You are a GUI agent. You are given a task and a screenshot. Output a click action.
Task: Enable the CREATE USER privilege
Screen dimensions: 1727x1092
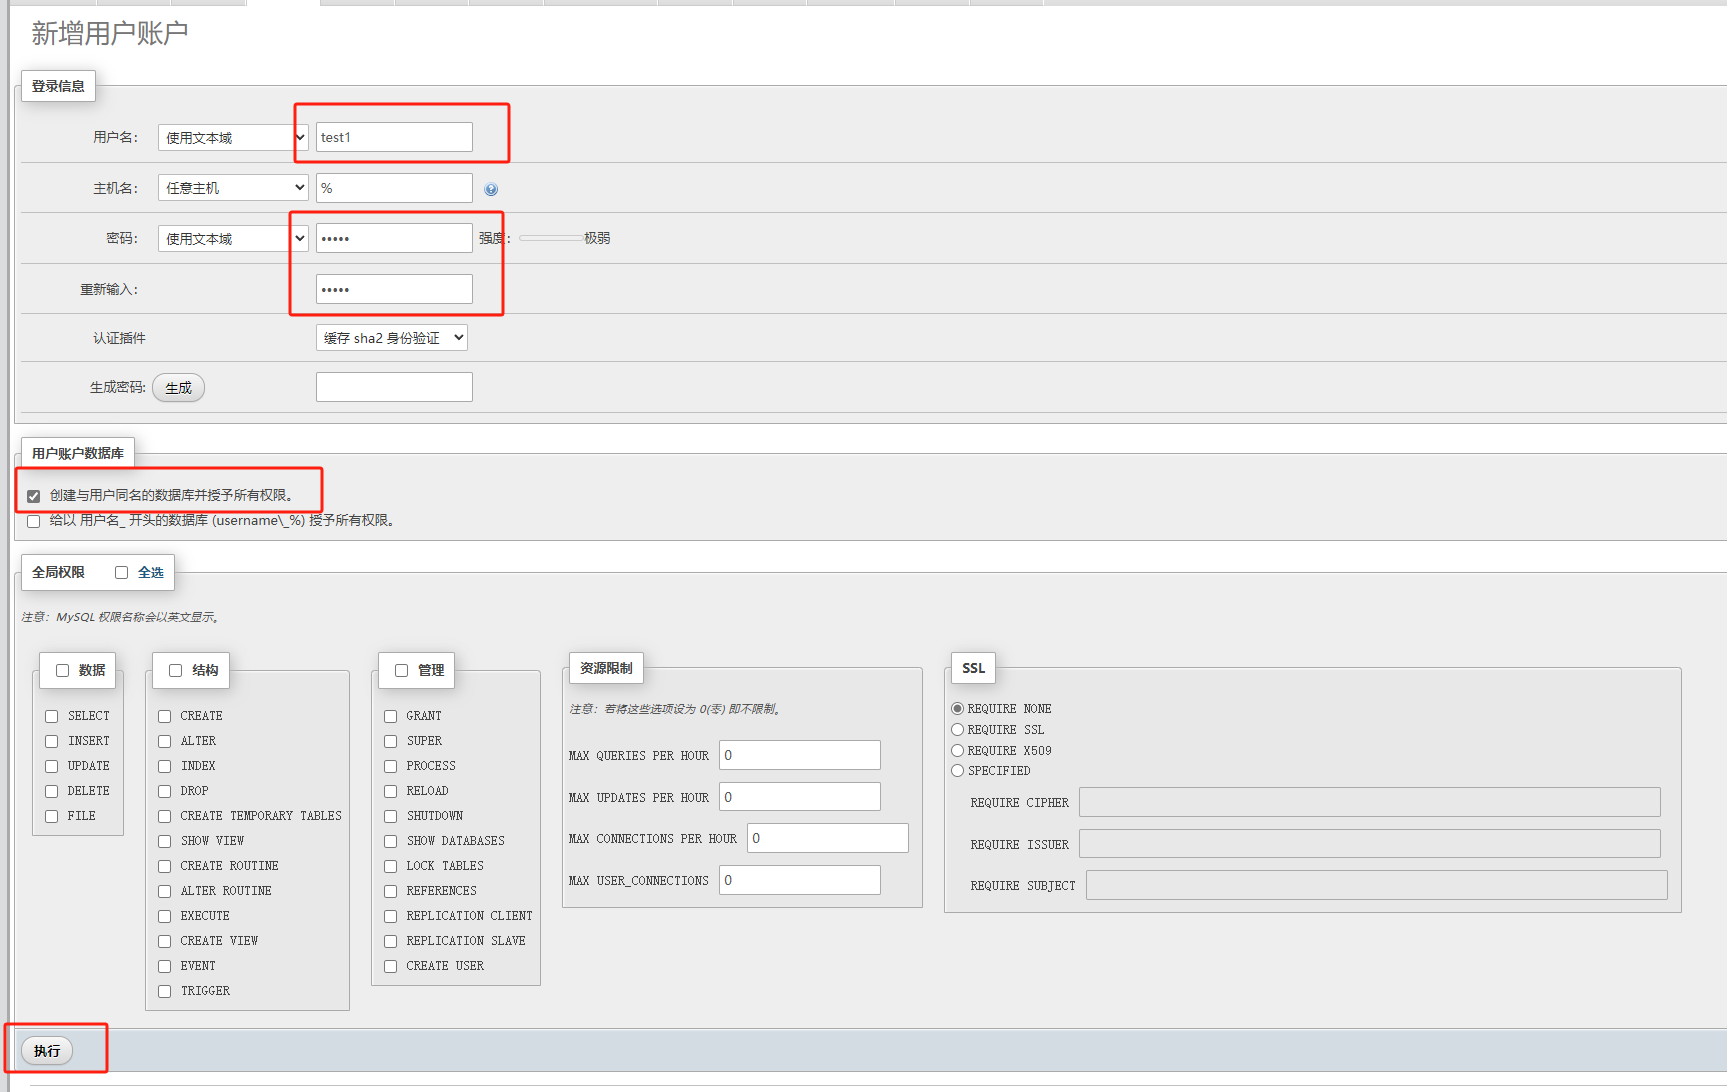pyautogui.click(x=391, y=966)
